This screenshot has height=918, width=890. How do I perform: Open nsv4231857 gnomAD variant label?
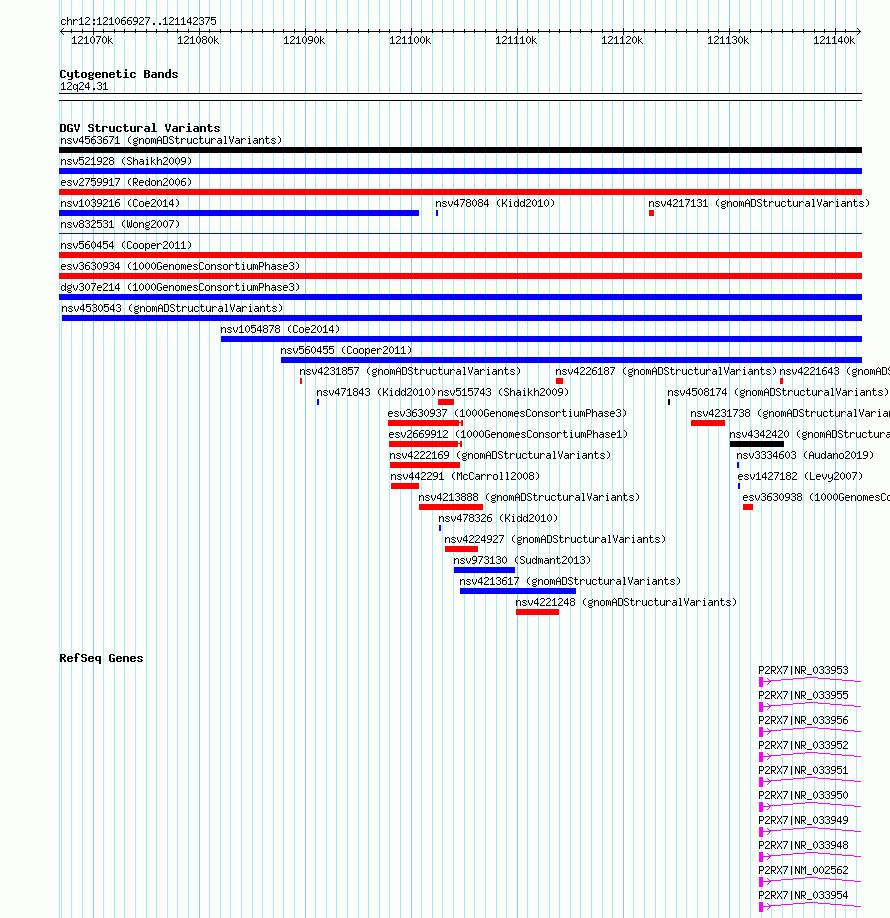pos(410,372)
